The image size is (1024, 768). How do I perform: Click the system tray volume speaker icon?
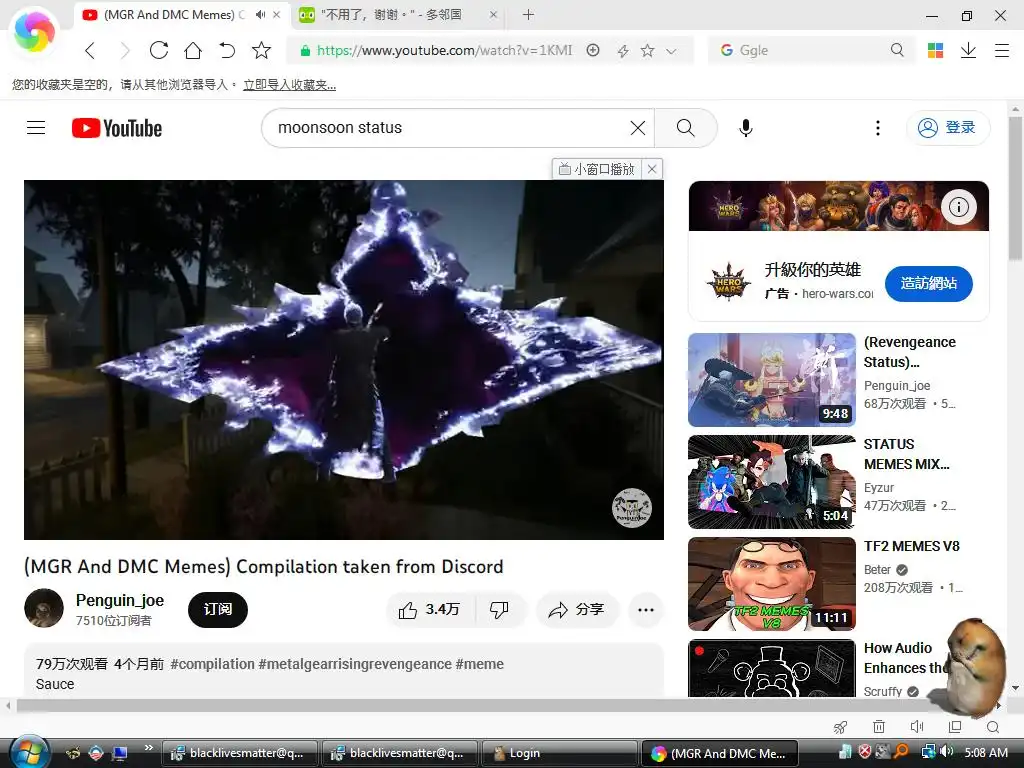coord(946,752)
